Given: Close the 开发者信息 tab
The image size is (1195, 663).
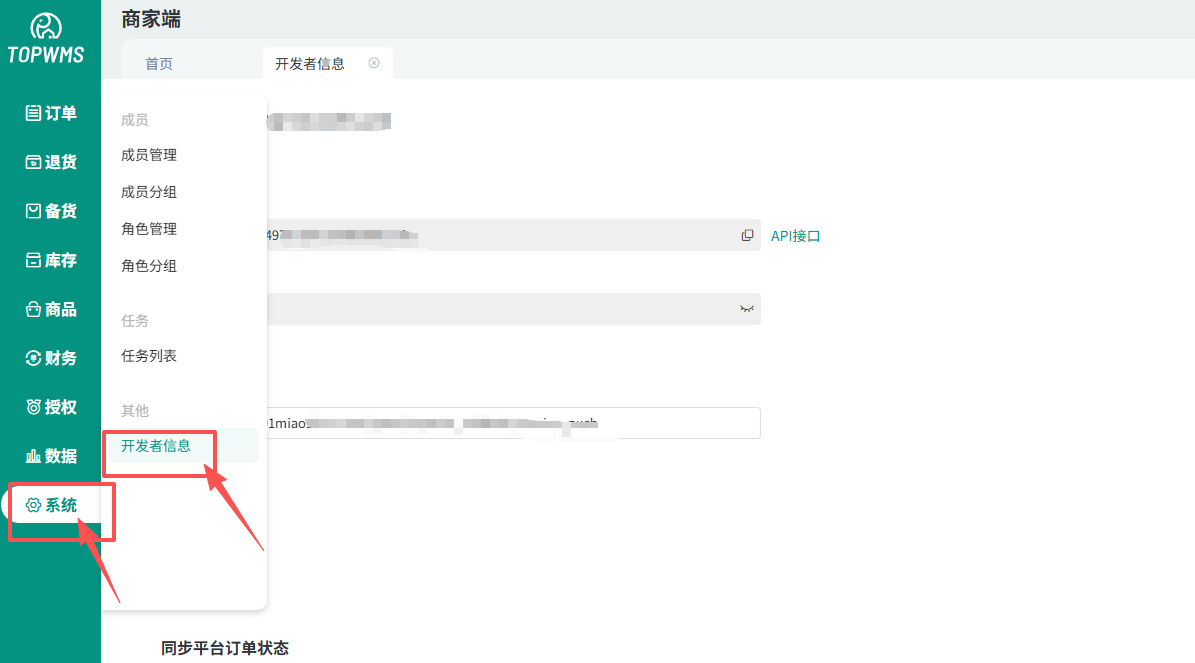Looking at the screenshot, I should [x=374, y=62].
